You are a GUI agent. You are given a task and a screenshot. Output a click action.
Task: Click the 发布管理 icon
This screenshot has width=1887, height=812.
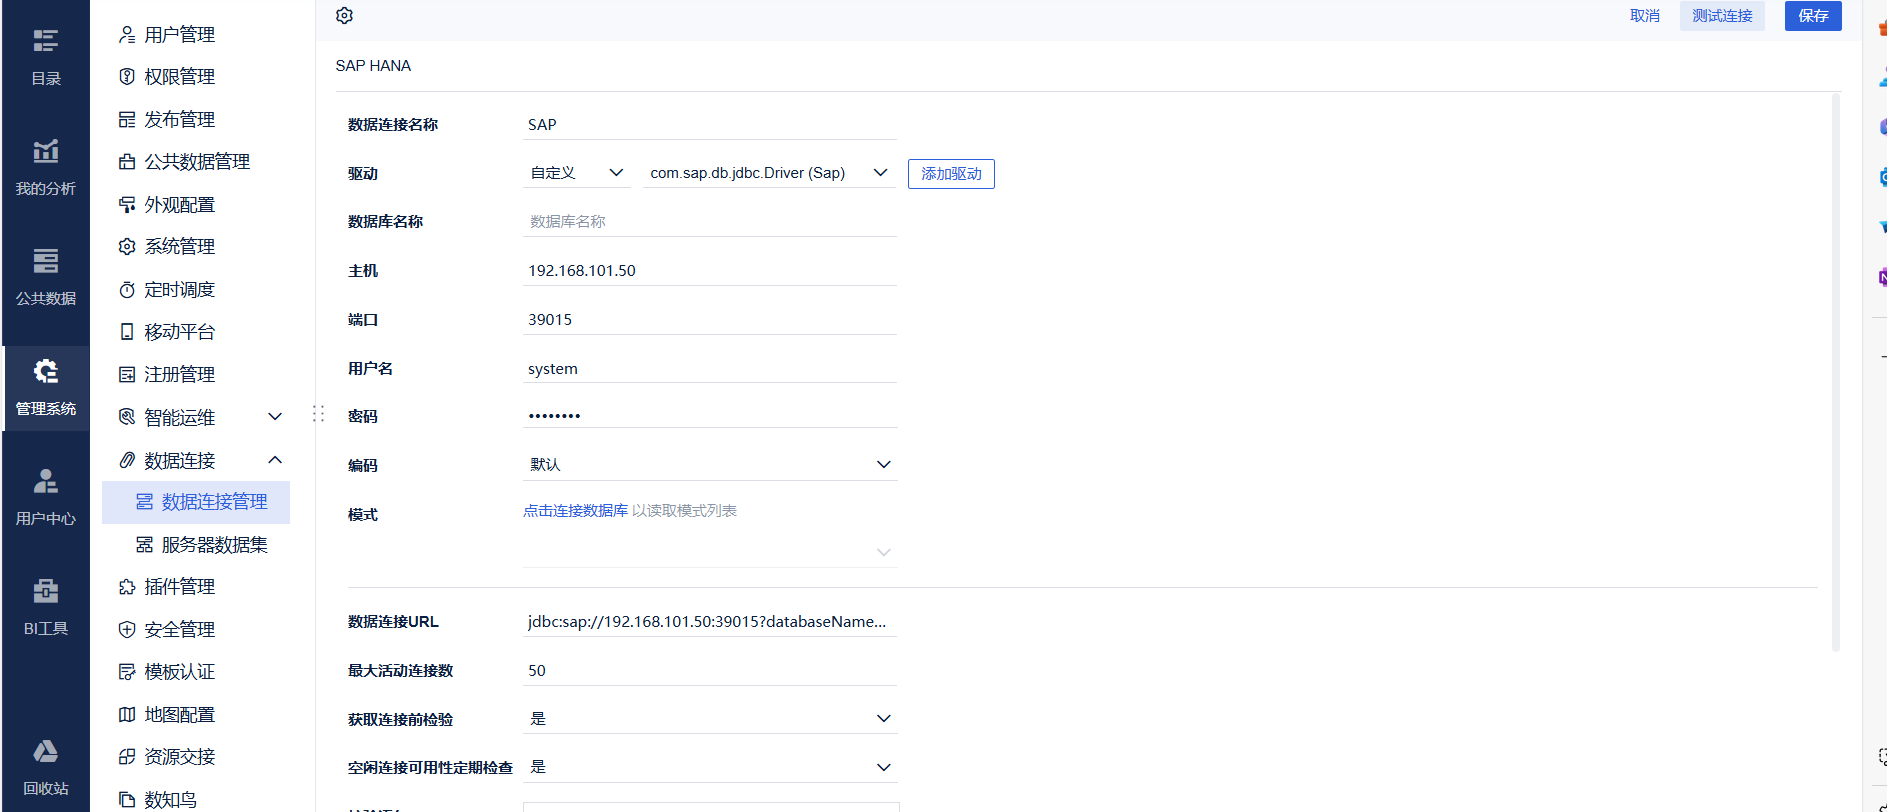coord(127,120)
